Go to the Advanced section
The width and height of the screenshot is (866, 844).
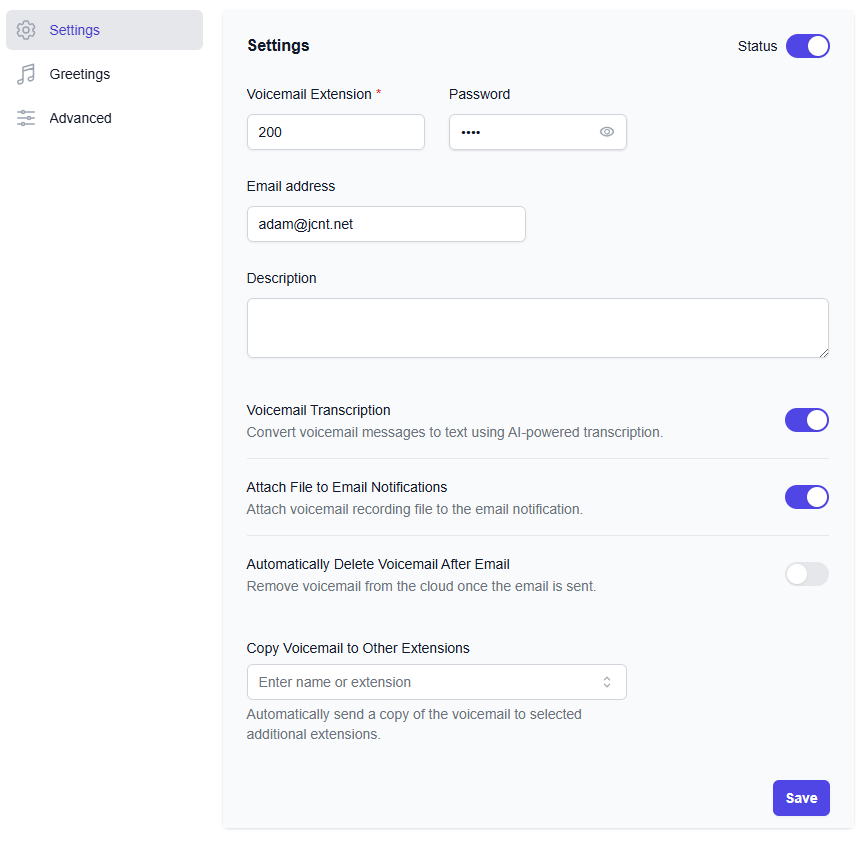click(104, 118)
